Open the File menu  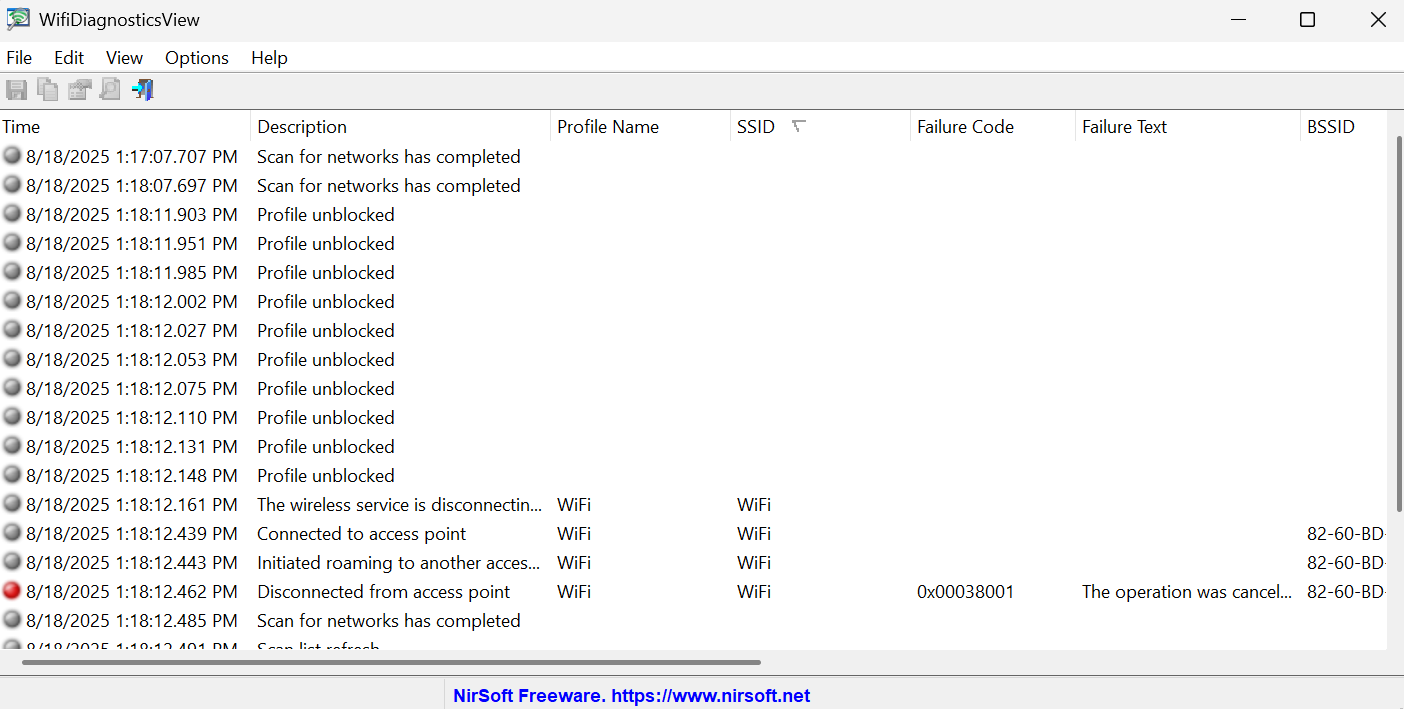tap(19, 58)
